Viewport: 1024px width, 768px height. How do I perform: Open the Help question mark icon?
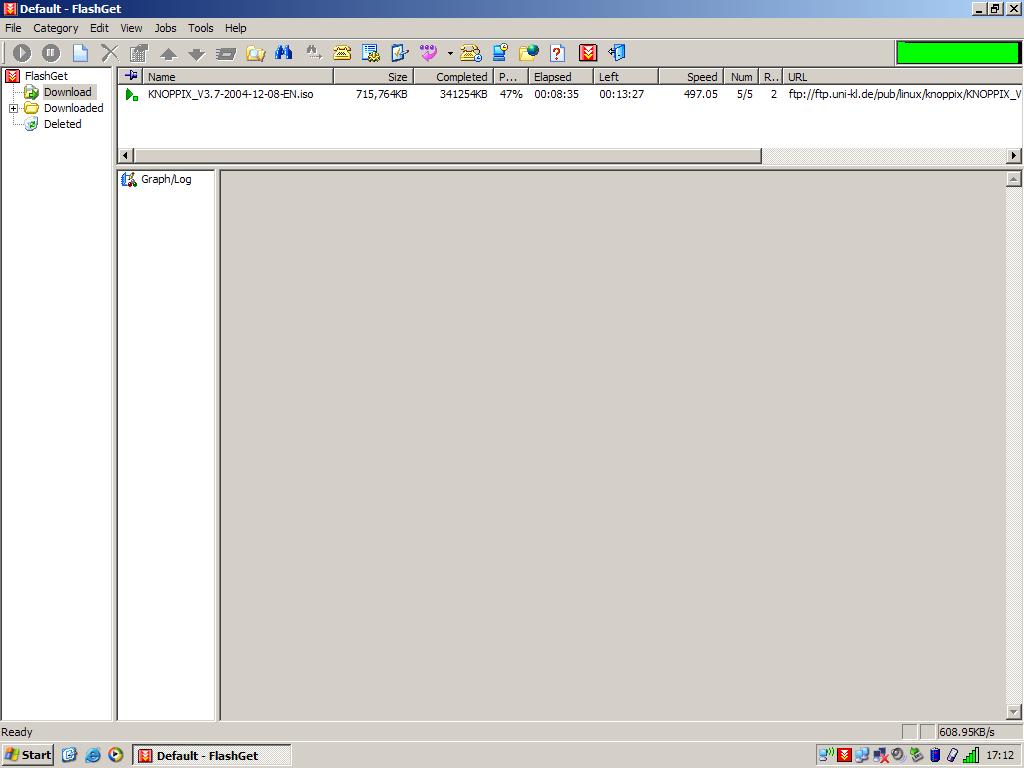click(x=558, y=53)
